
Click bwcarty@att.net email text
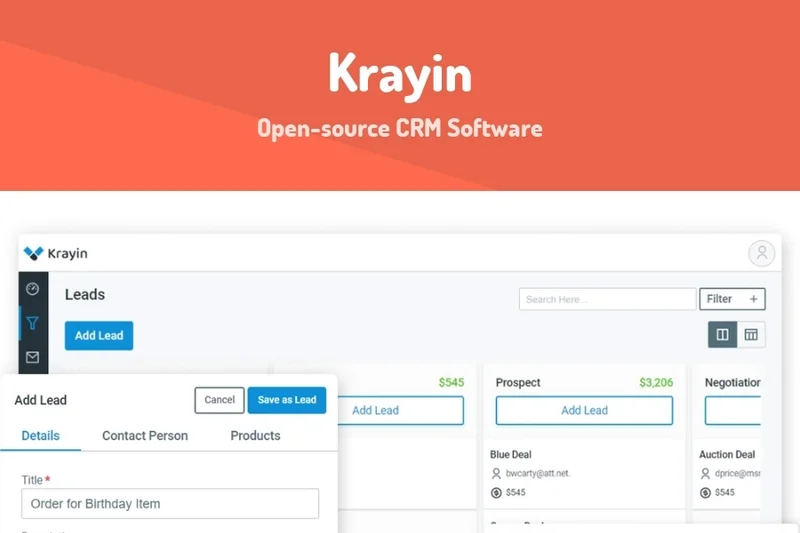click(538, 474)
